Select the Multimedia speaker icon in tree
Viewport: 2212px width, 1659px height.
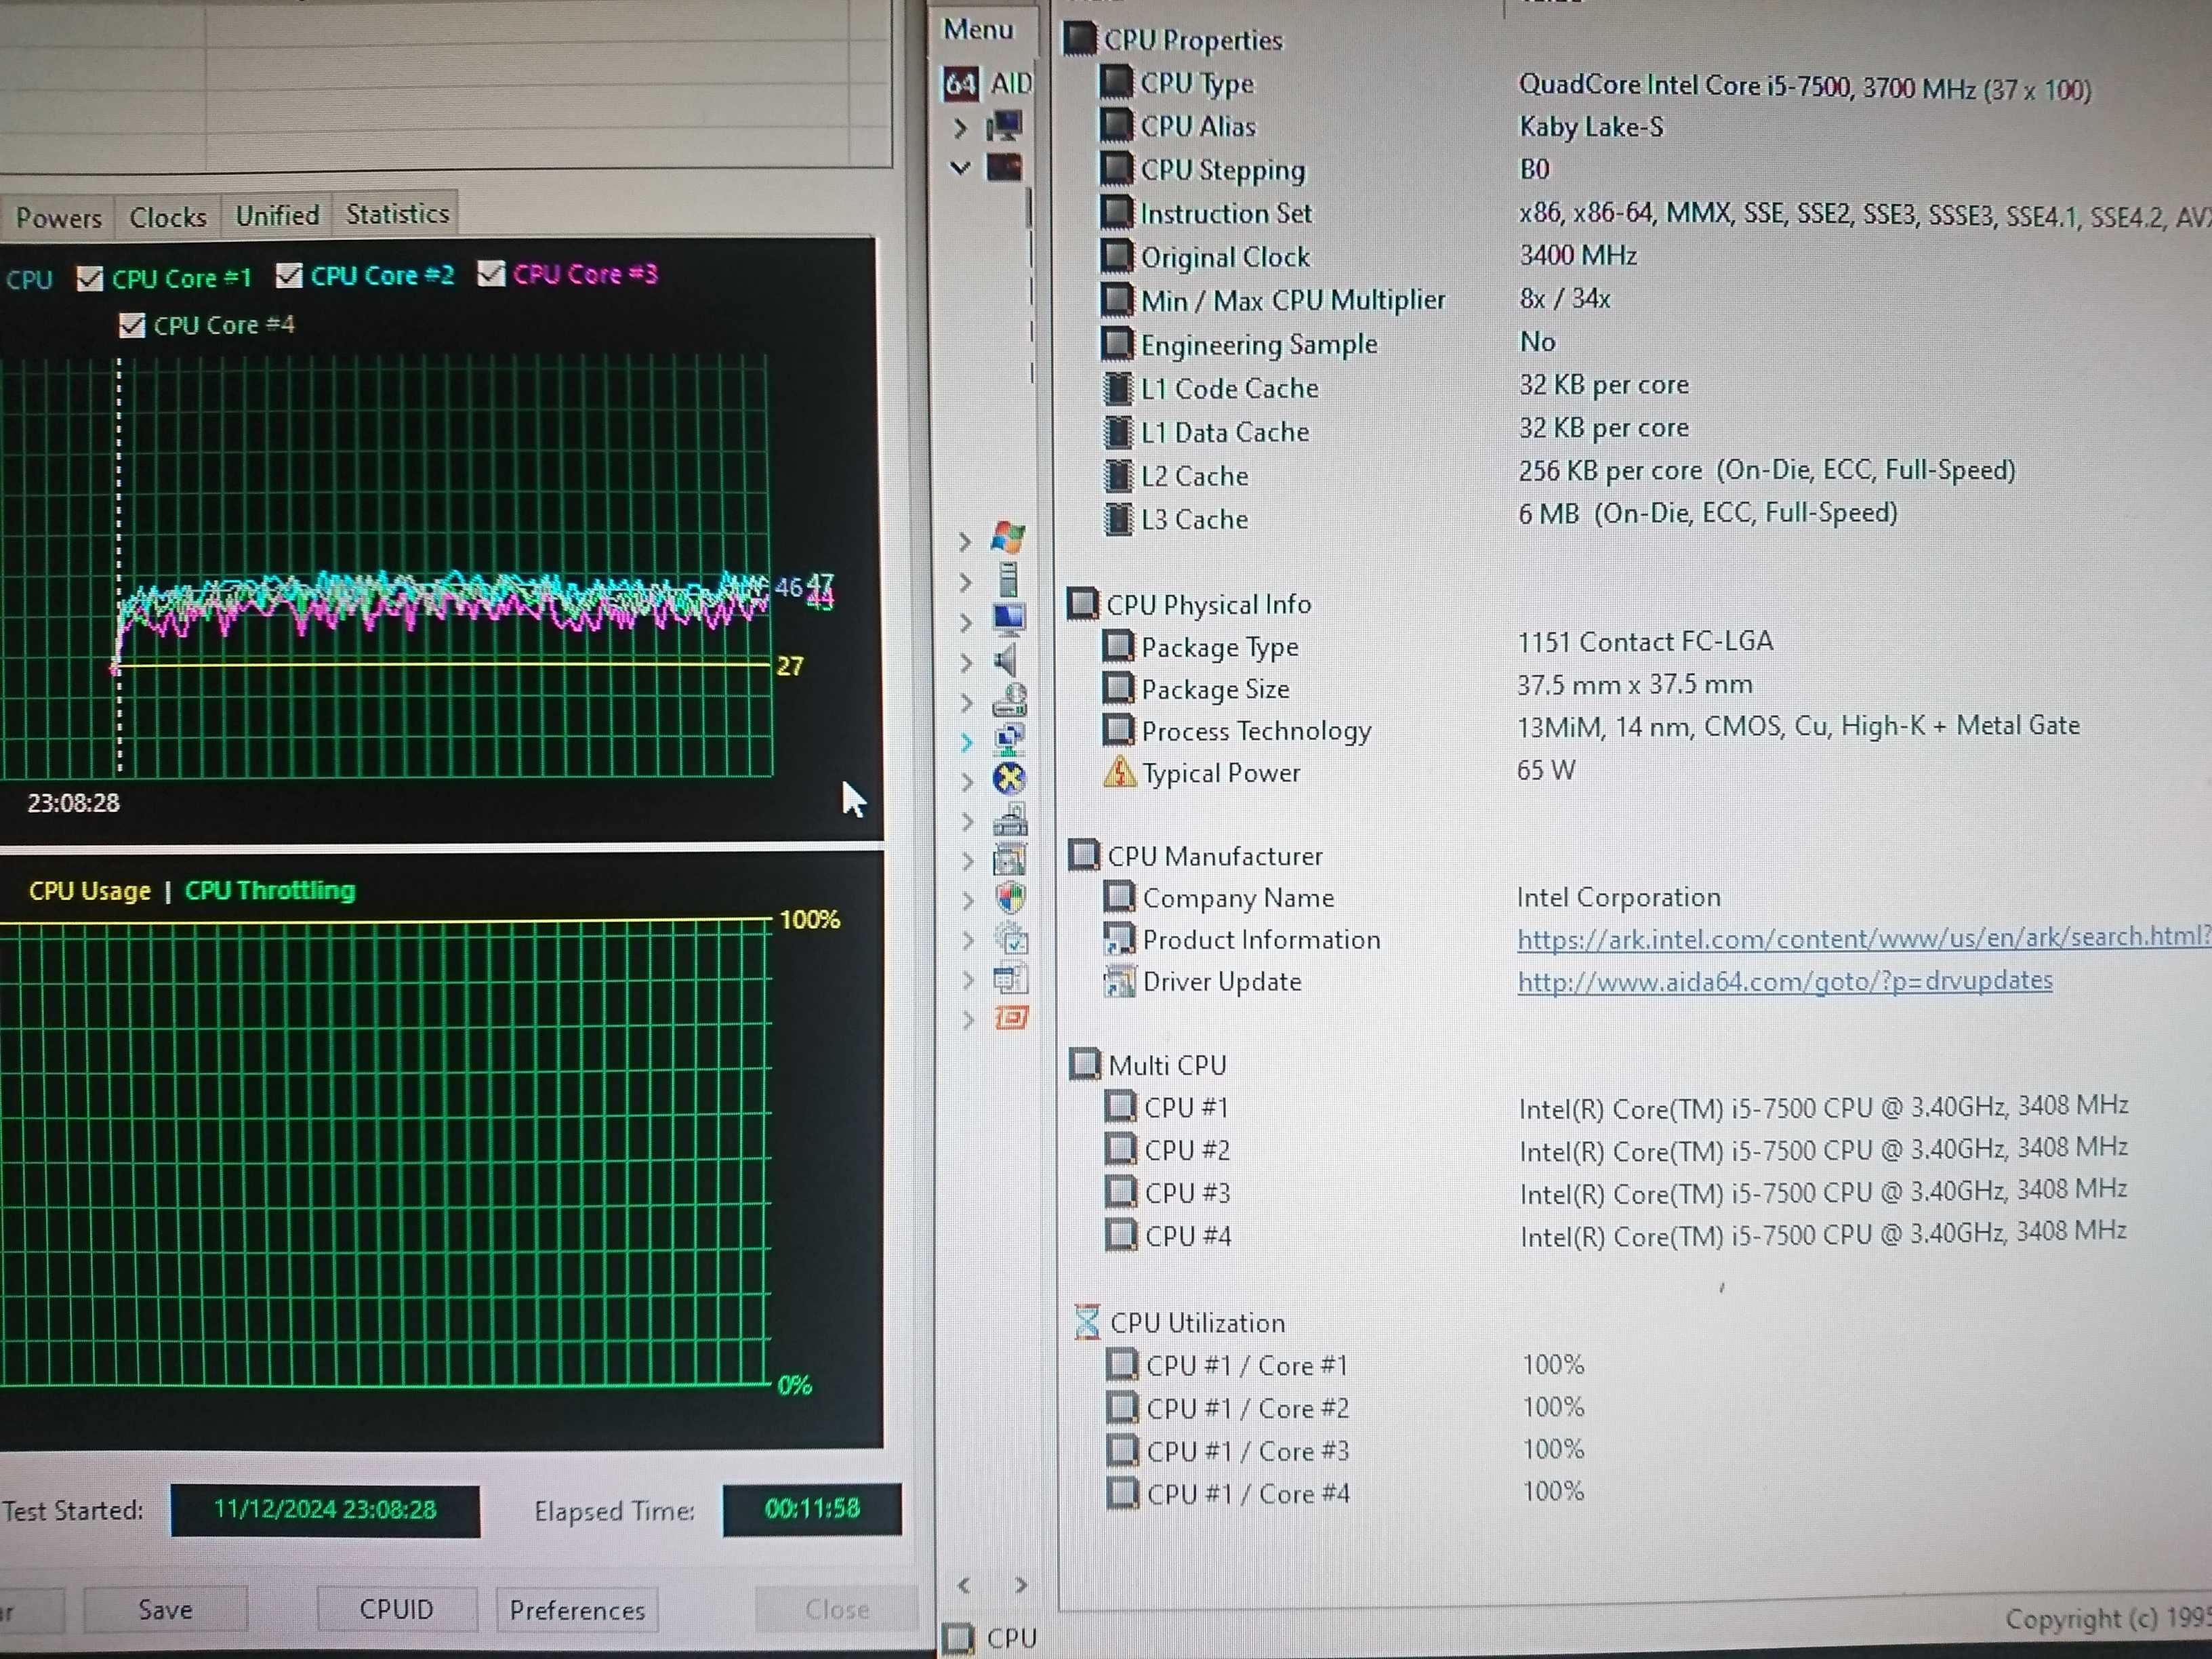(x=1006, y=660)
